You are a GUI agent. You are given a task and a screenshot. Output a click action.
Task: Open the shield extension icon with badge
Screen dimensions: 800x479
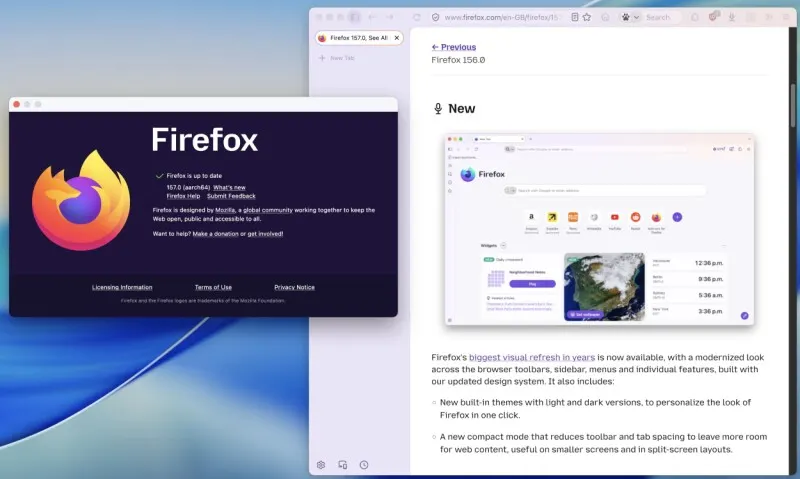(713, 17)
